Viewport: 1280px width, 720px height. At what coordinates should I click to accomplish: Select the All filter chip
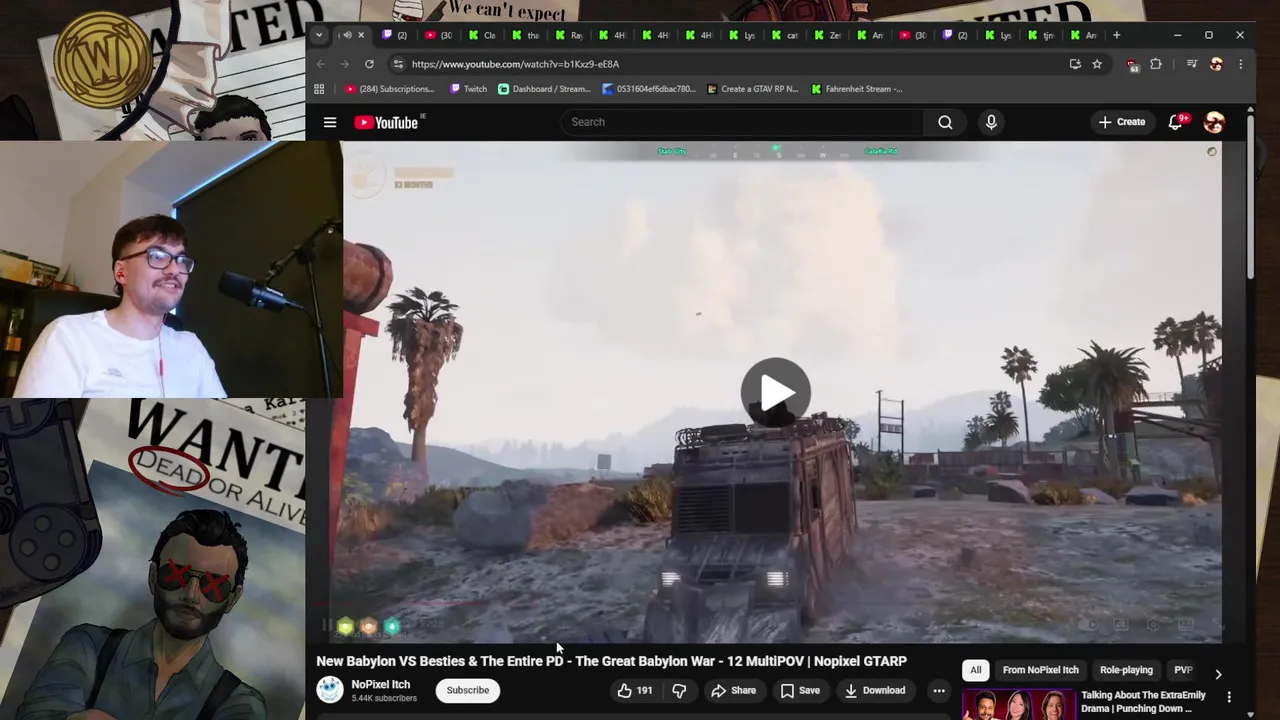[976, 670]
